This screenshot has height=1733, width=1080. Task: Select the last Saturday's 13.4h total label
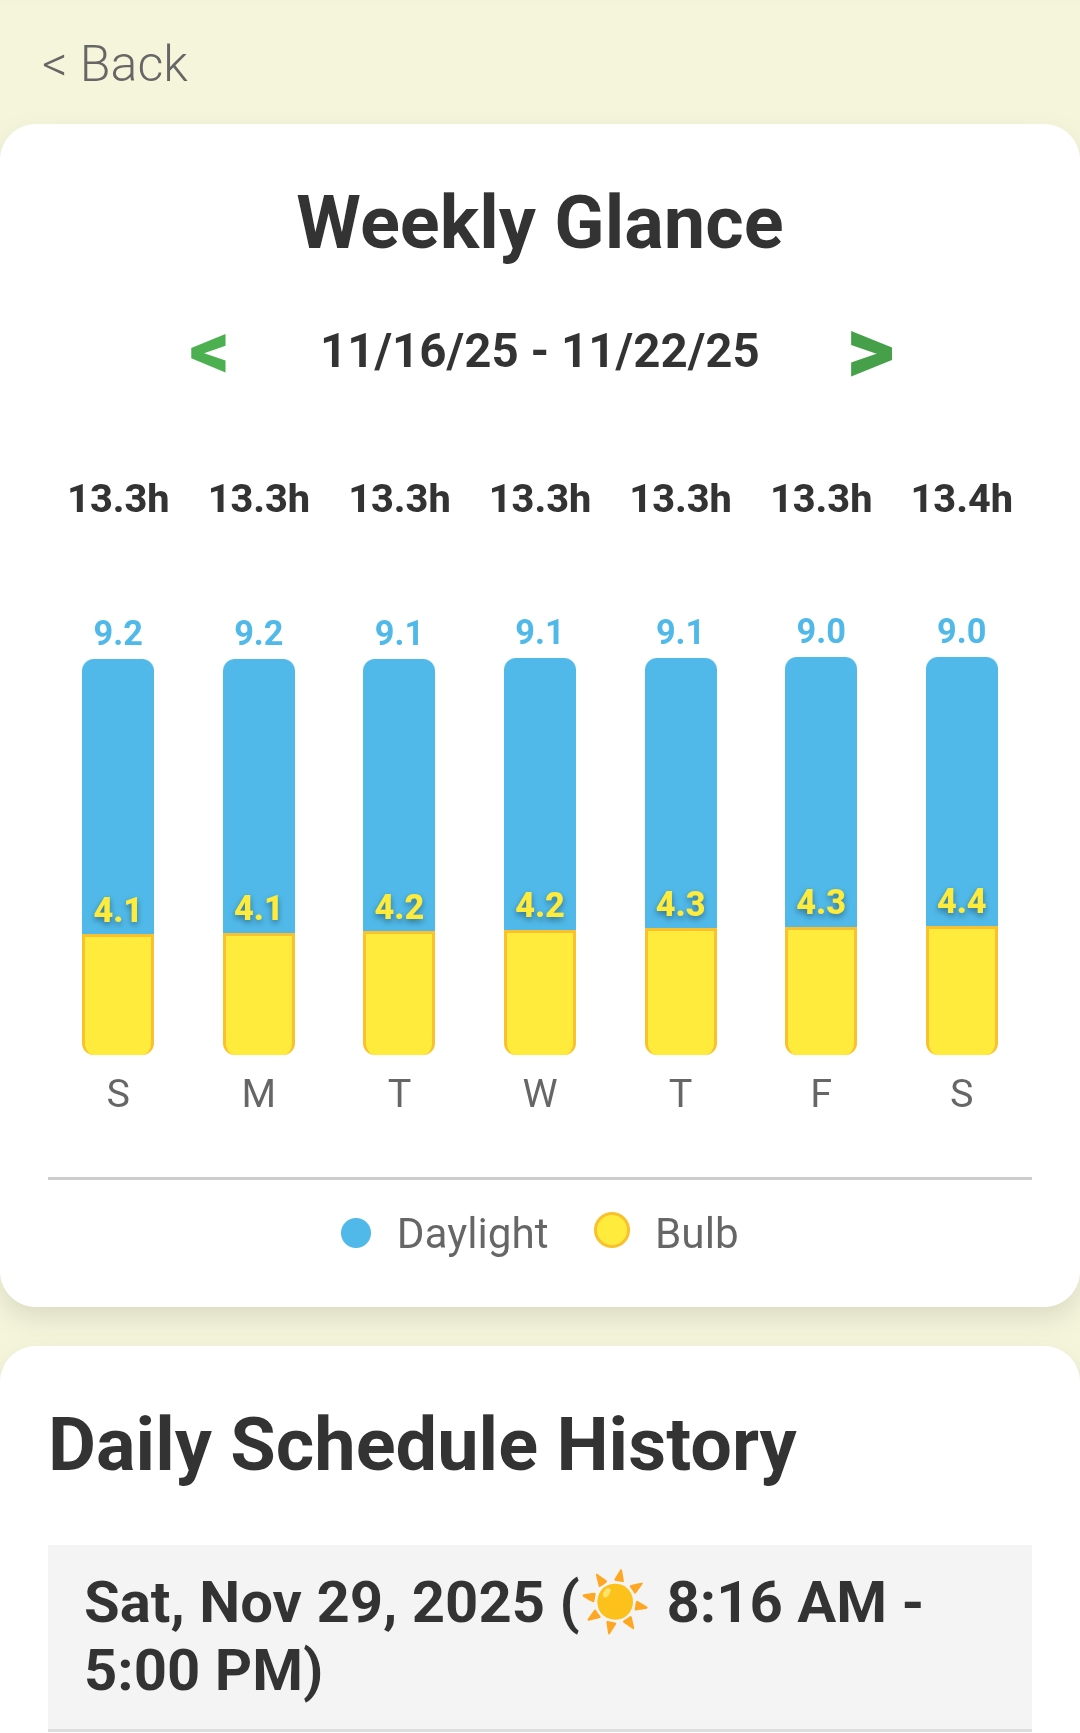962,499
